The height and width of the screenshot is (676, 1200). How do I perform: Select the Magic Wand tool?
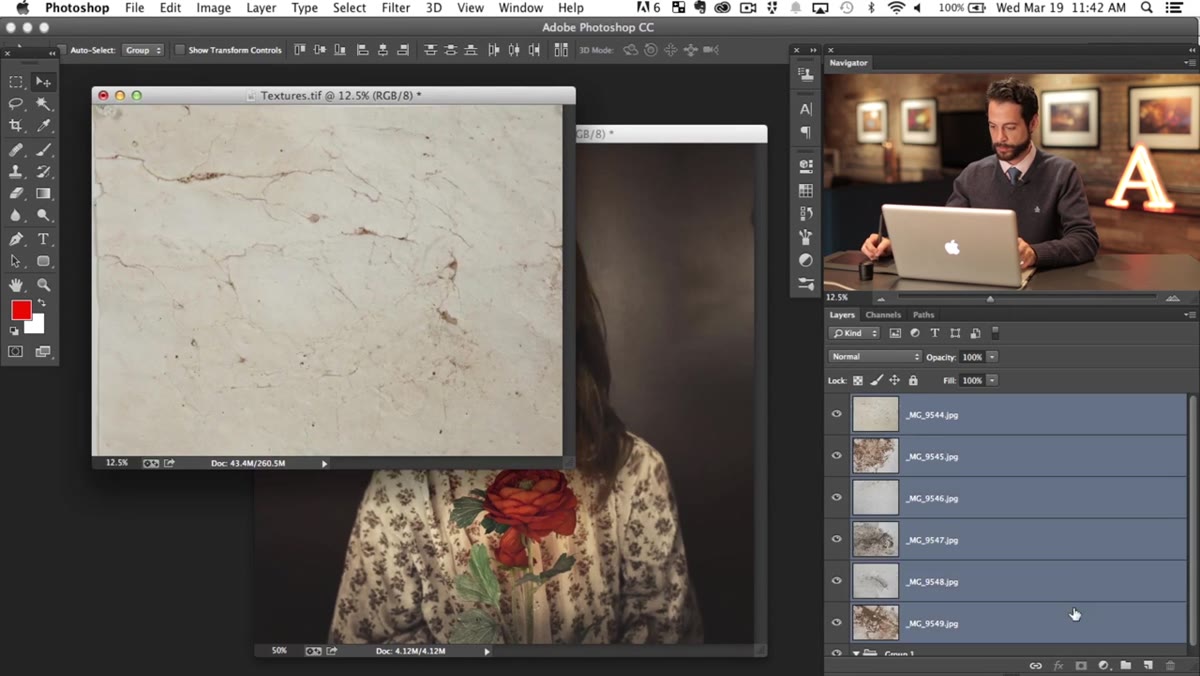[43, 104]
